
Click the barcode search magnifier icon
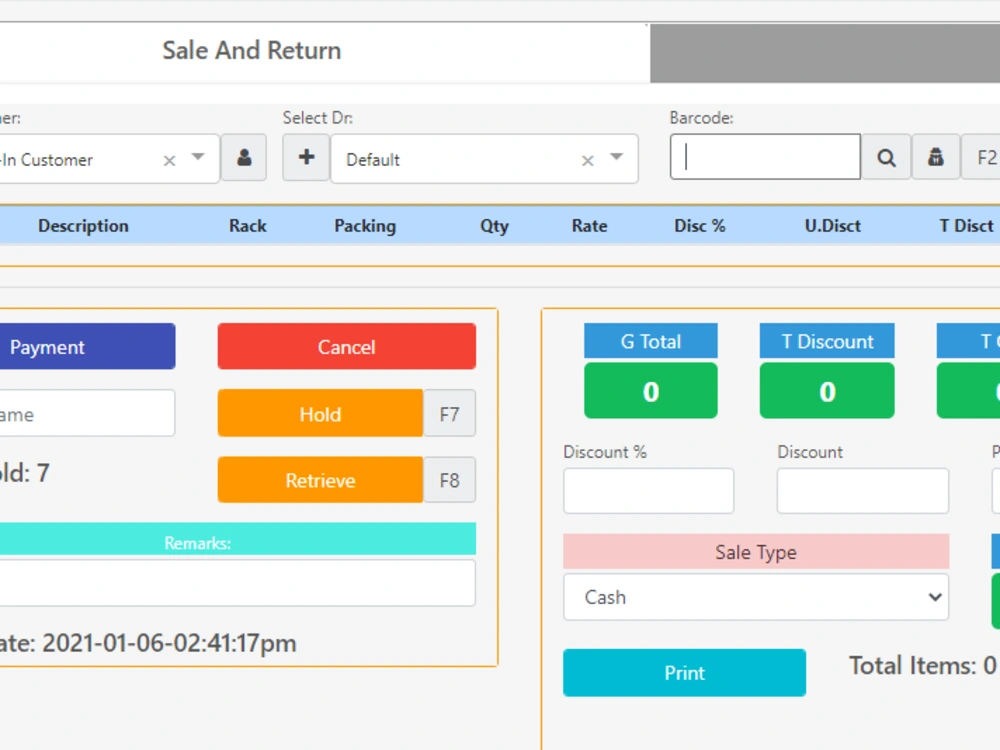pyautogui.click(x=886, y=158)
